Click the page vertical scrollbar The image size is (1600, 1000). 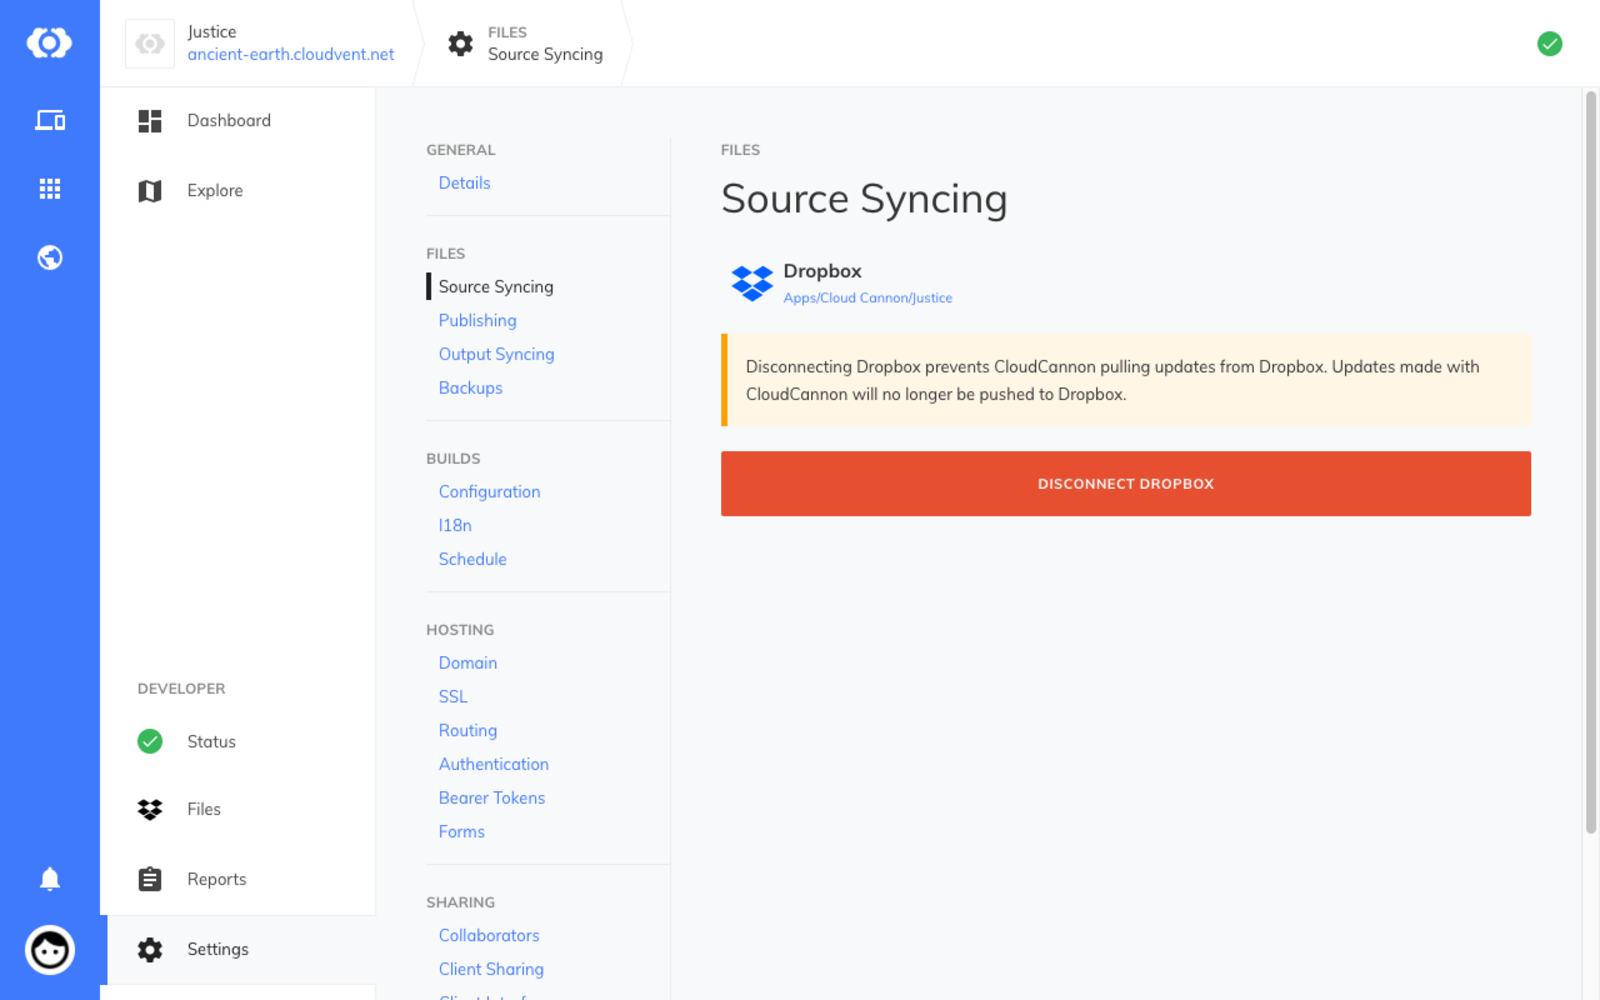1591,462
